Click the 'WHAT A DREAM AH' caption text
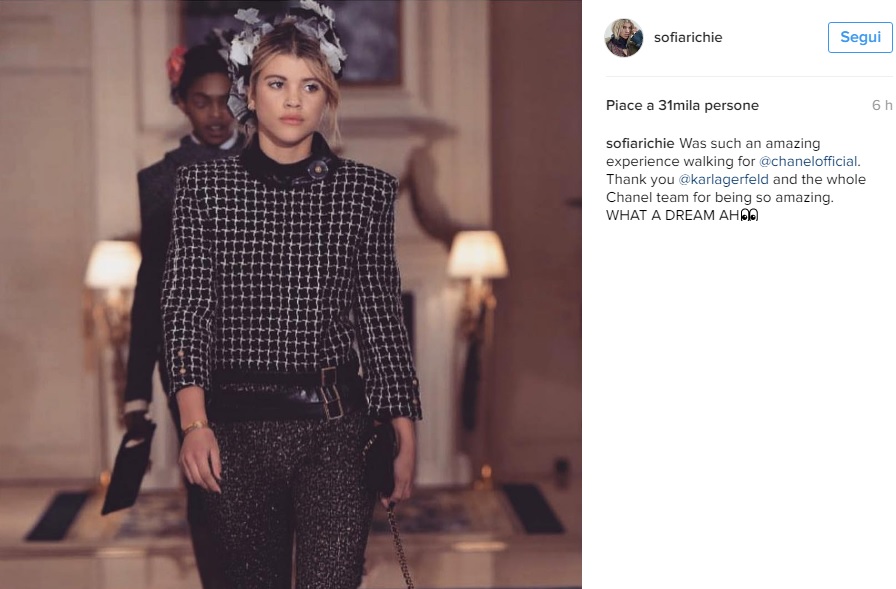The height and width of the screenshot is (589, 896). tap(673, 215)
